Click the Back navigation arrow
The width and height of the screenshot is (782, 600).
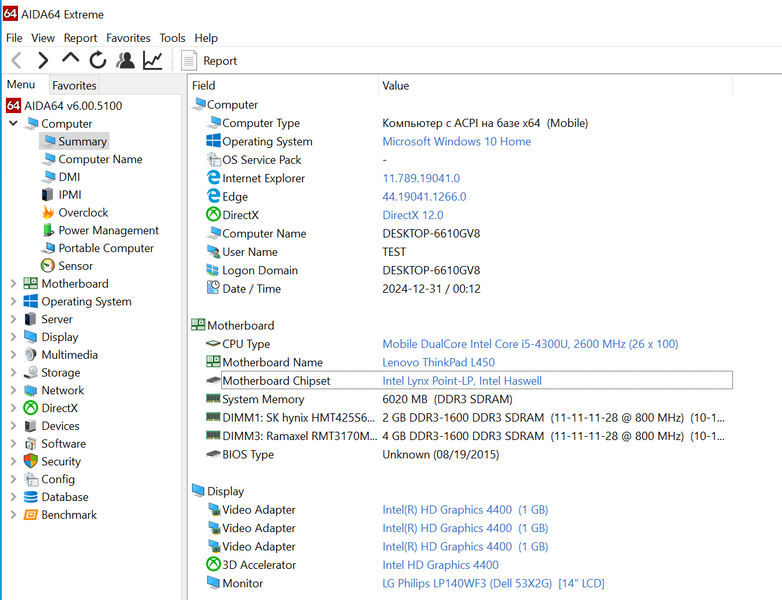(x=17, y=60)
